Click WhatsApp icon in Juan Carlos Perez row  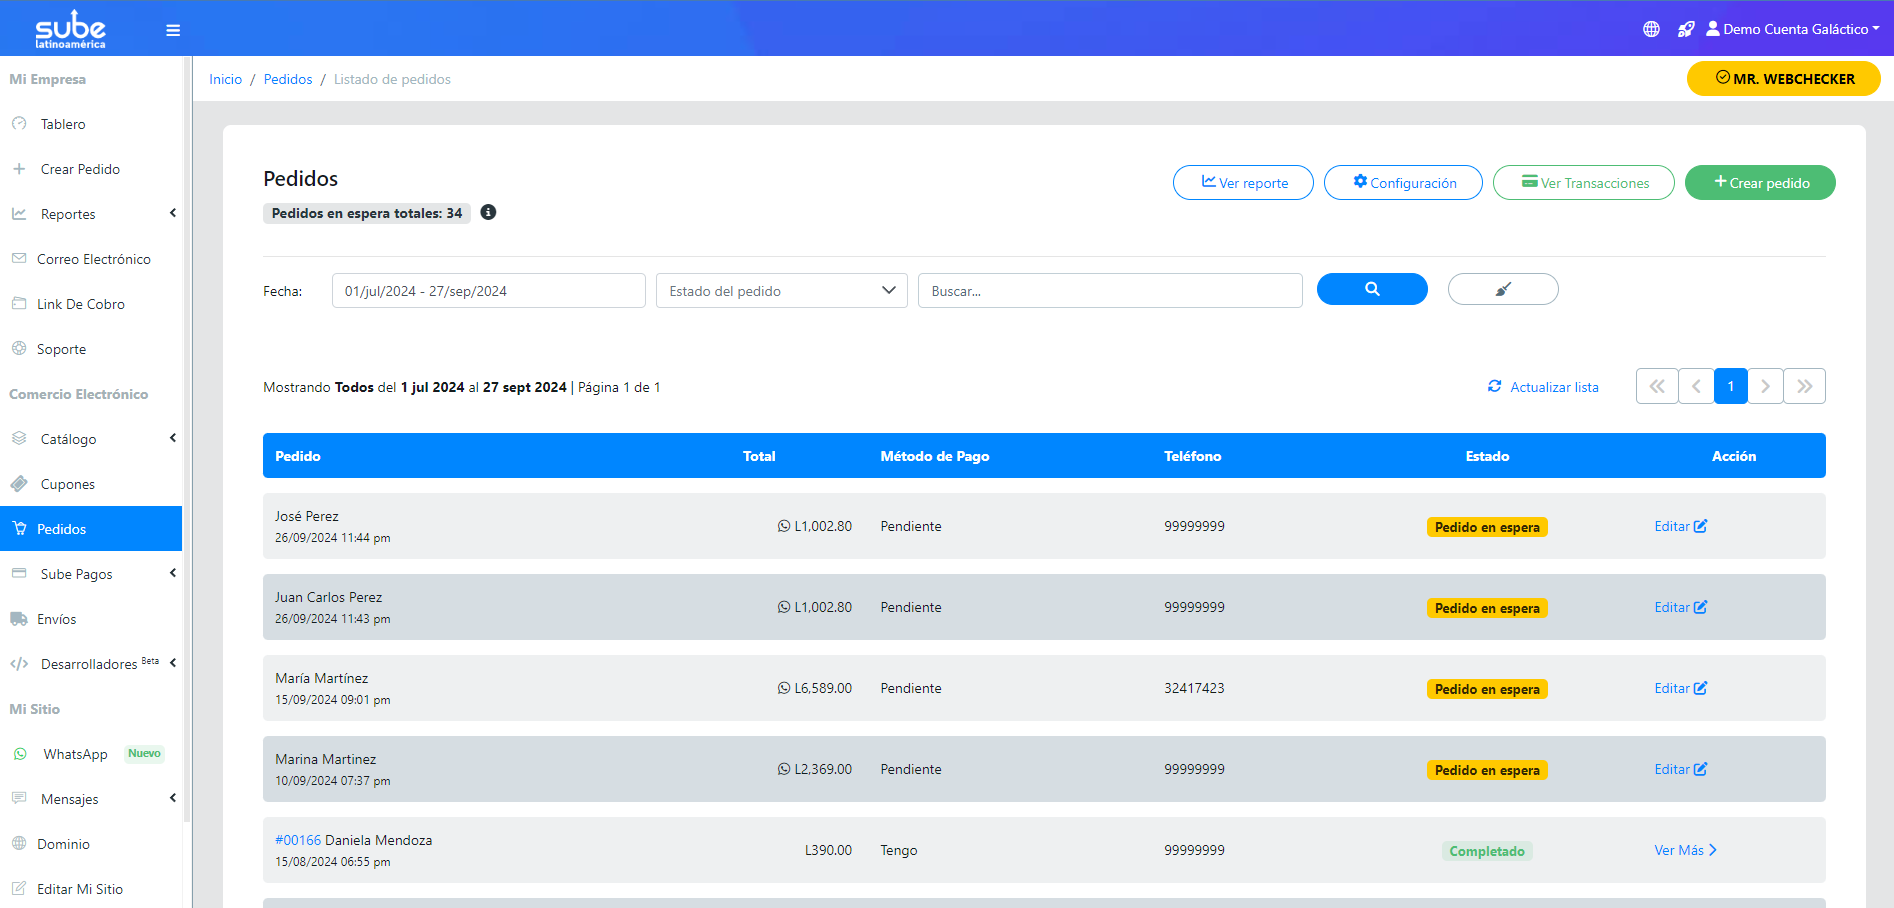point(784,607)
